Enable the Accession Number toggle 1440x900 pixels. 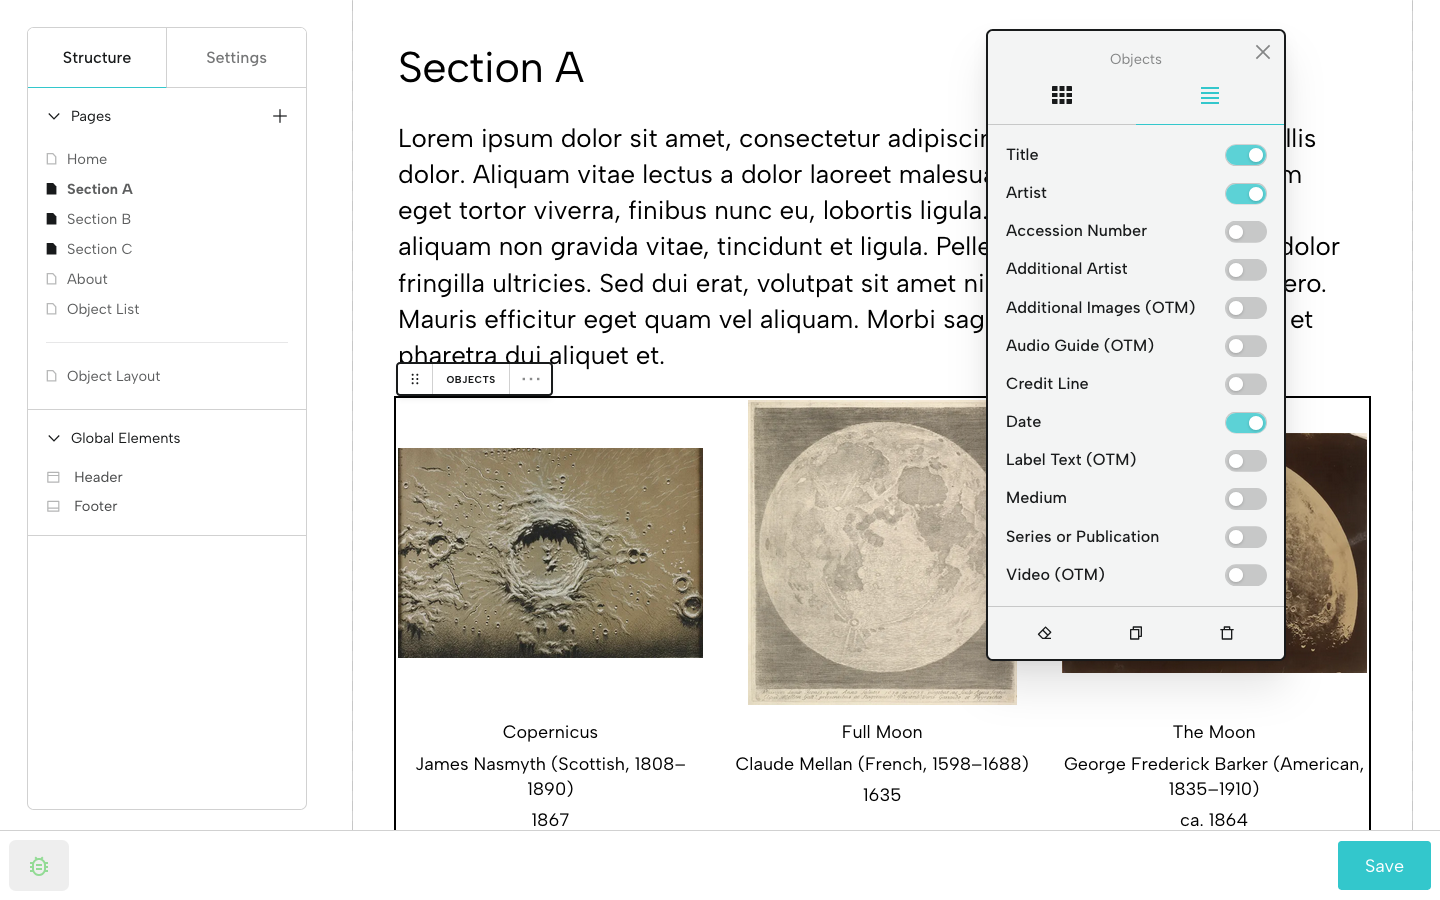pos(1245,232)
